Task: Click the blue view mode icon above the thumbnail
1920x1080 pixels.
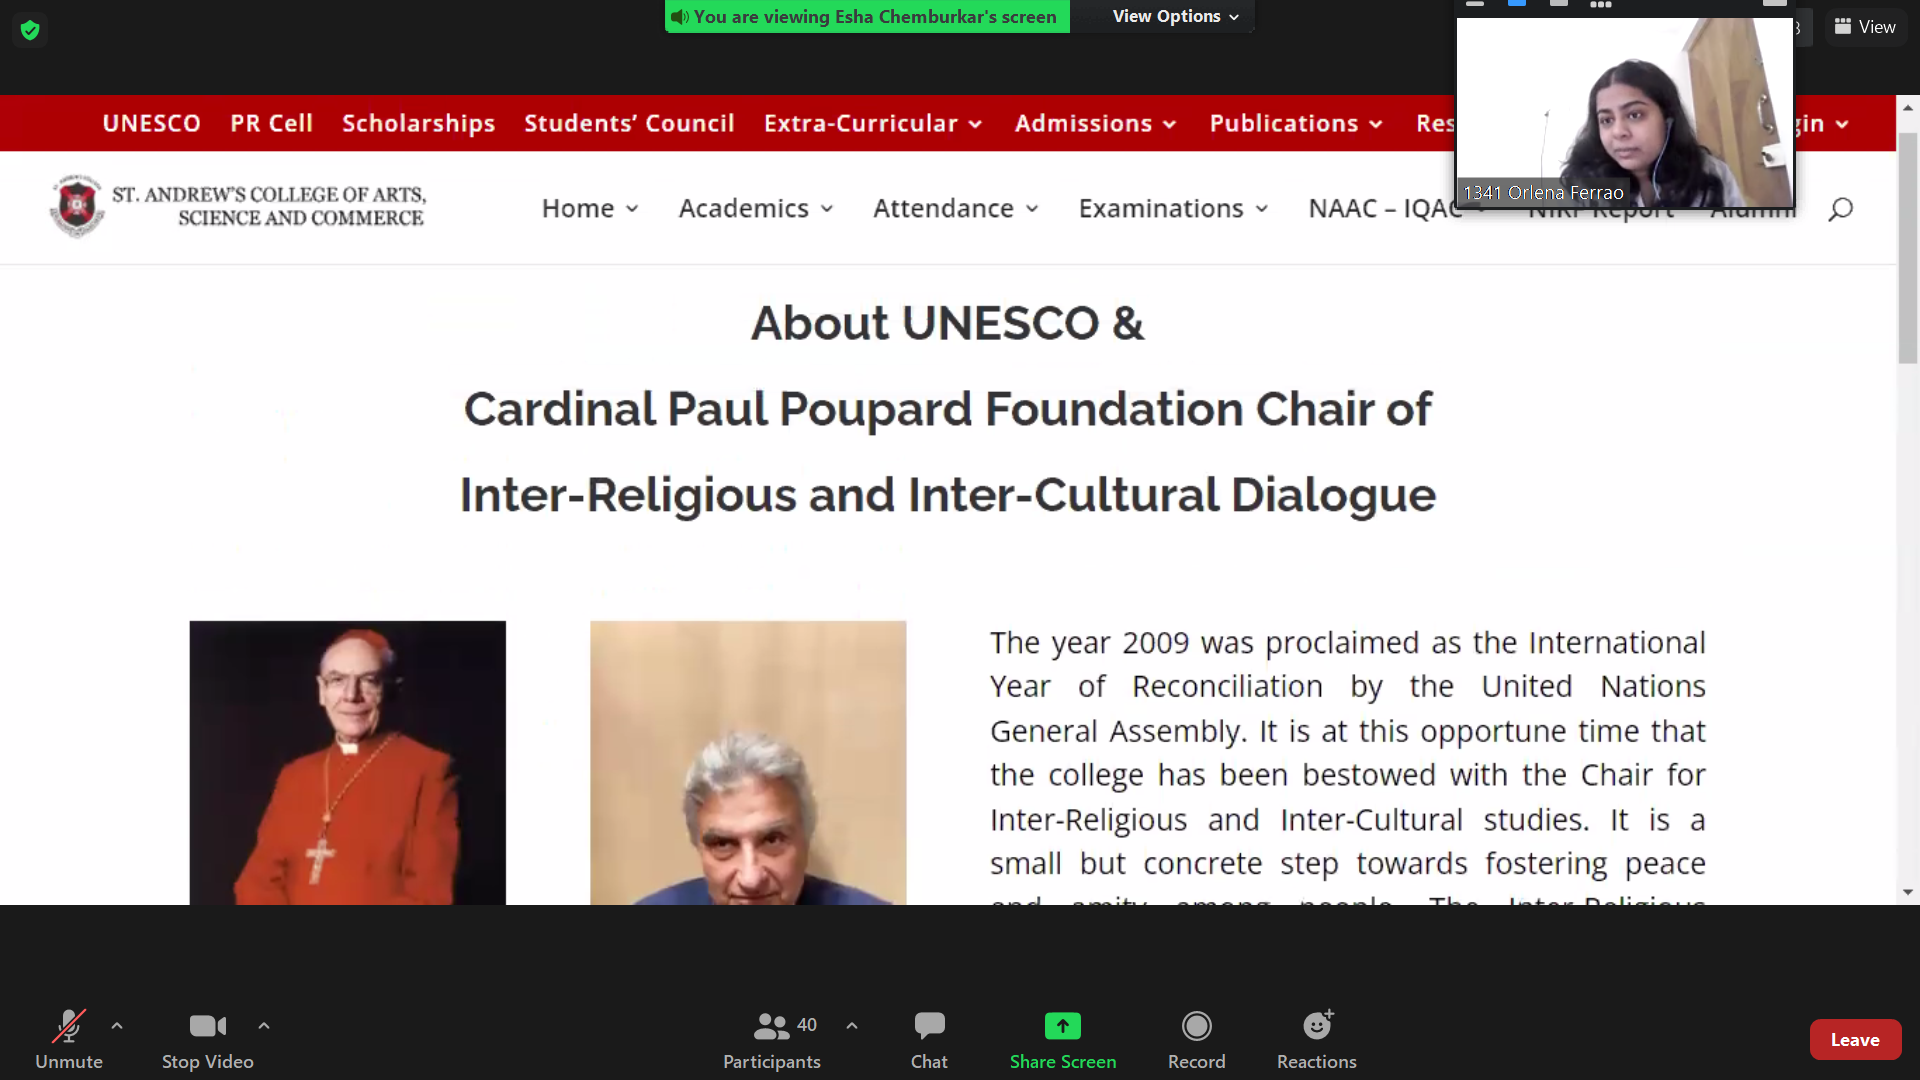Action: pyautogui.click(x=1517, y=4)
